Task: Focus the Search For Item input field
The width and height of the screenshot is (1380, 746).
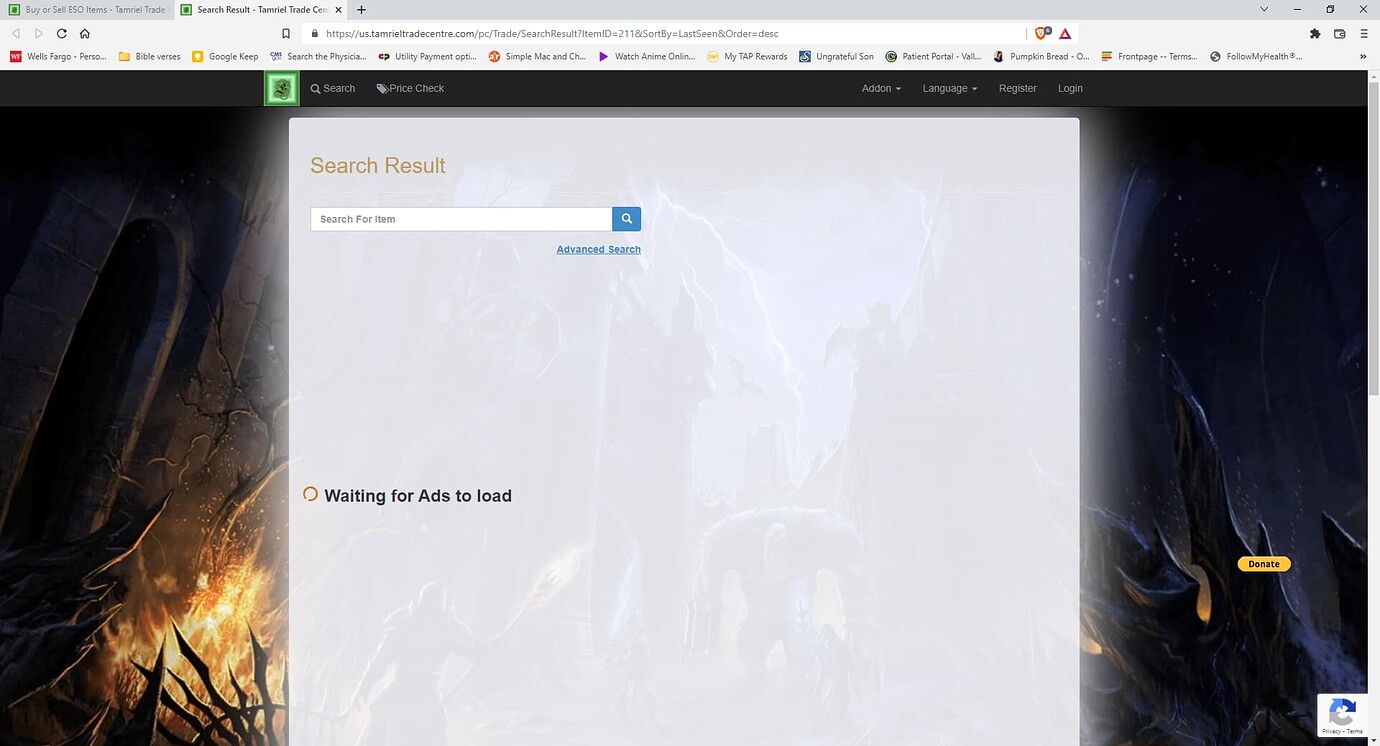Action: point(461,219)
